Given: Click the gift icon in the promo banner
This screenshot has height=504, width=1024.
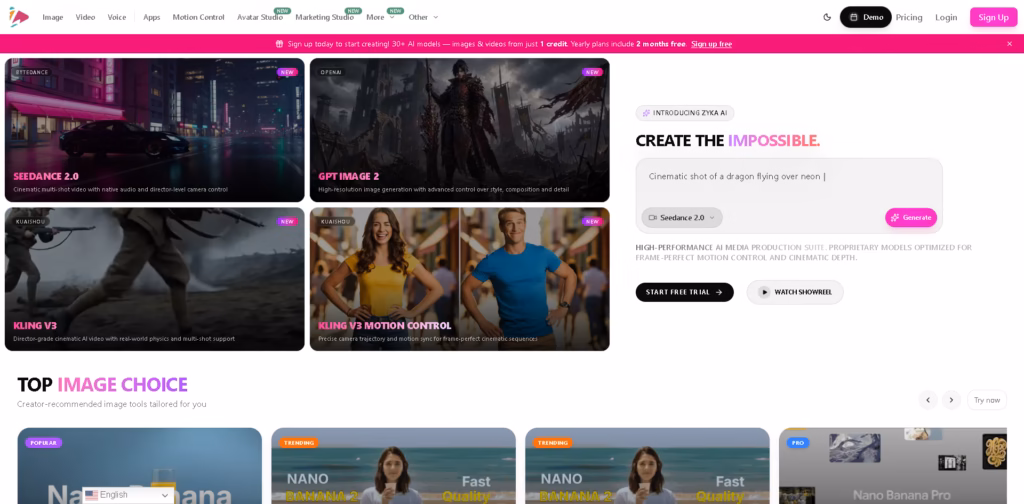Looking at the screenshot, I should click(x=280, y=44).
